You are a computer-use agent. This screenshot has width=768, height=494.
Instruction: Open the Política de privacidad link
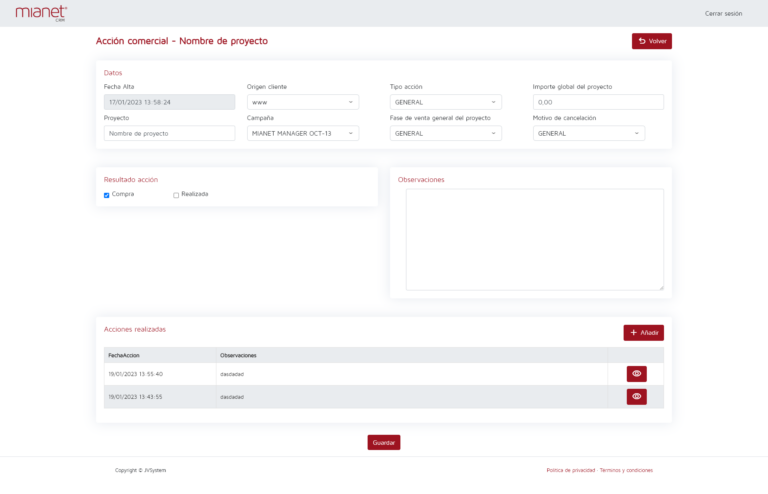point(570,470)
